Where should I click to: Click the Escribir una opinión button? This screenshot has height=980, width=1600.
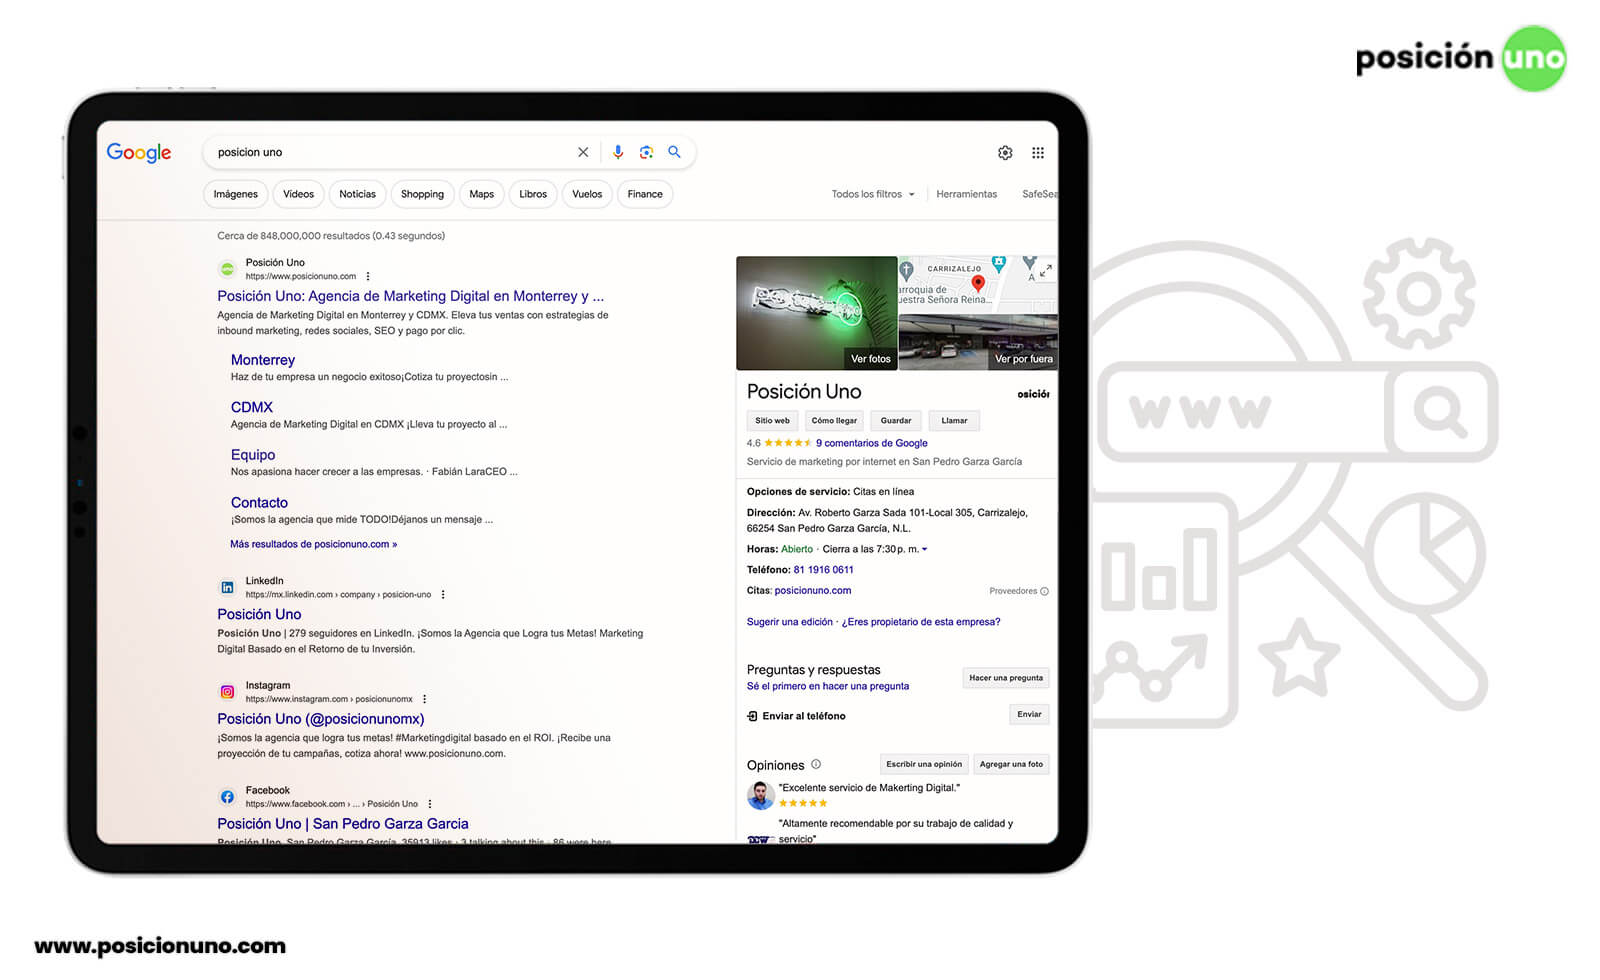(923, 764)
